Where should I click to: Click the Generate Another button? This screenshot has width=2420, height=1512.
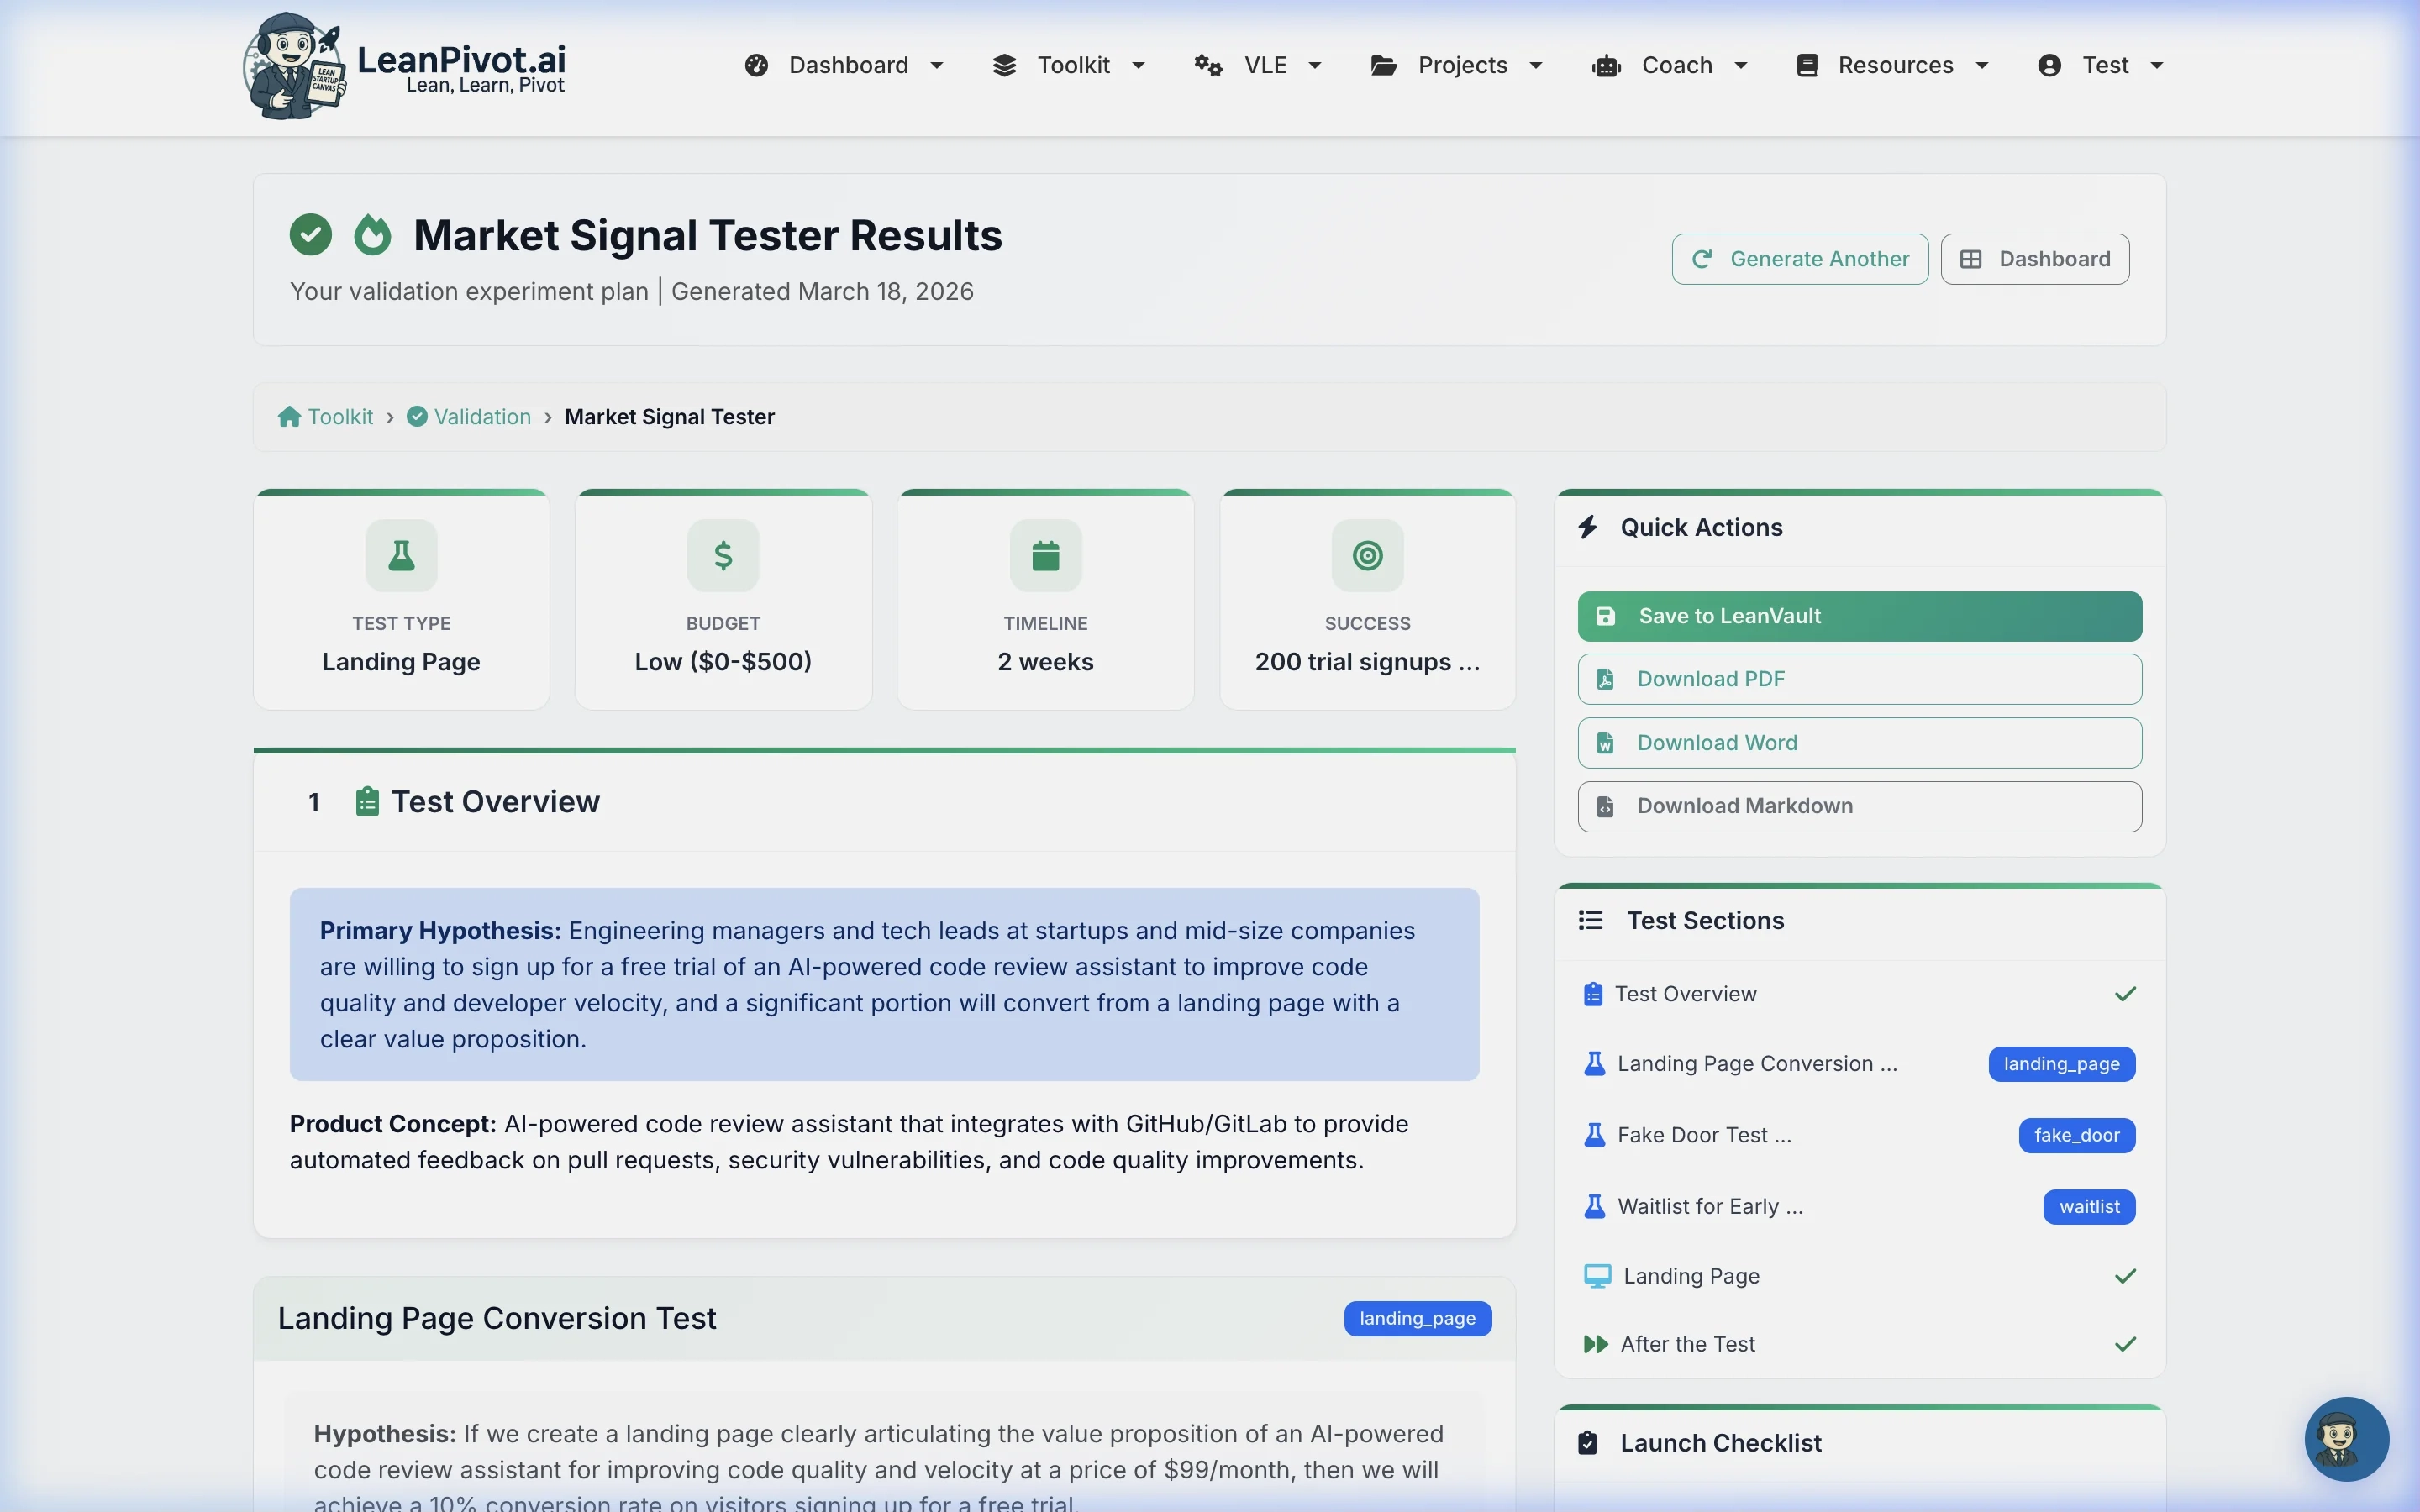(1799, 258)
